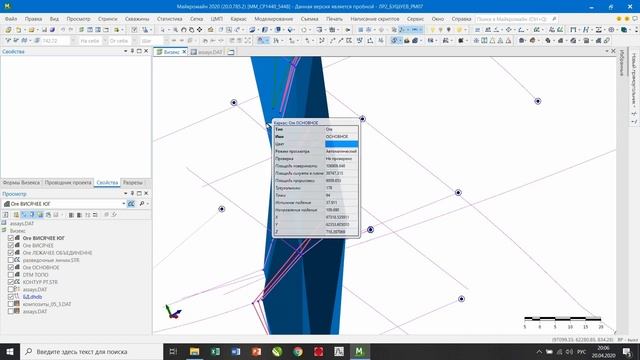
Task: Open the Моделирование menu
Action: coord(273,19)
